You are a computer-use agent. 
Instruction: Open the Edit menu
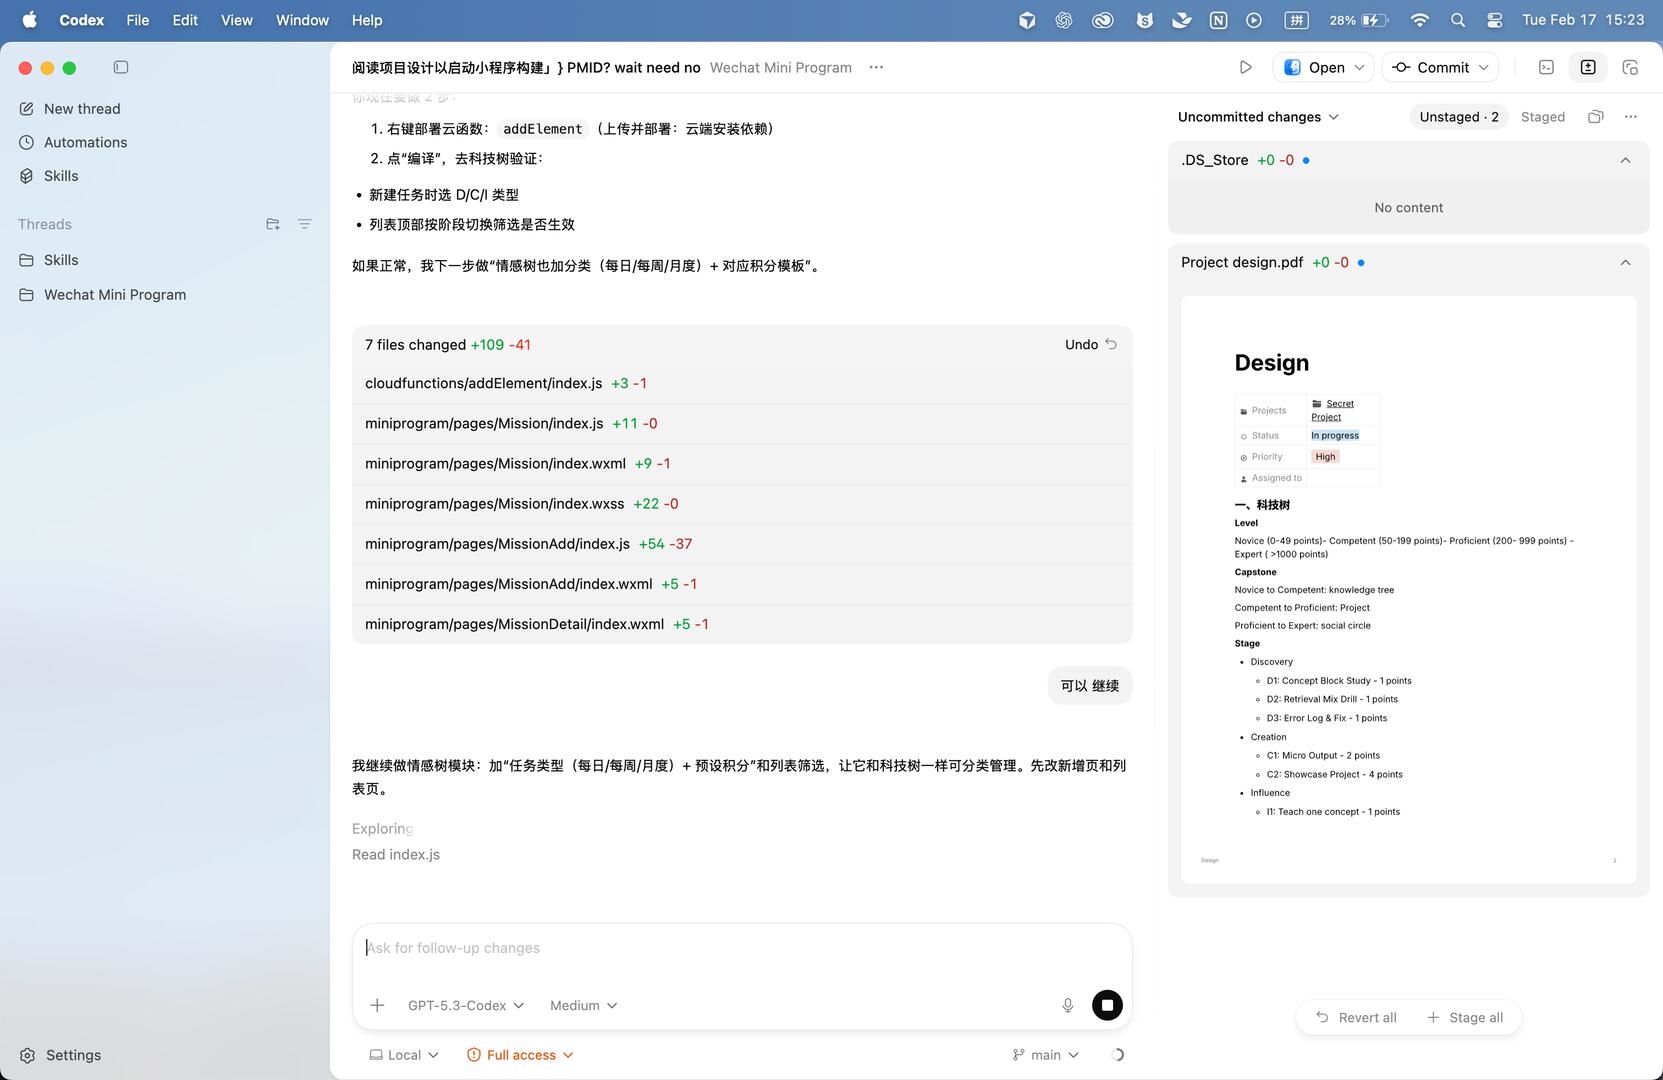click(185, 20)
